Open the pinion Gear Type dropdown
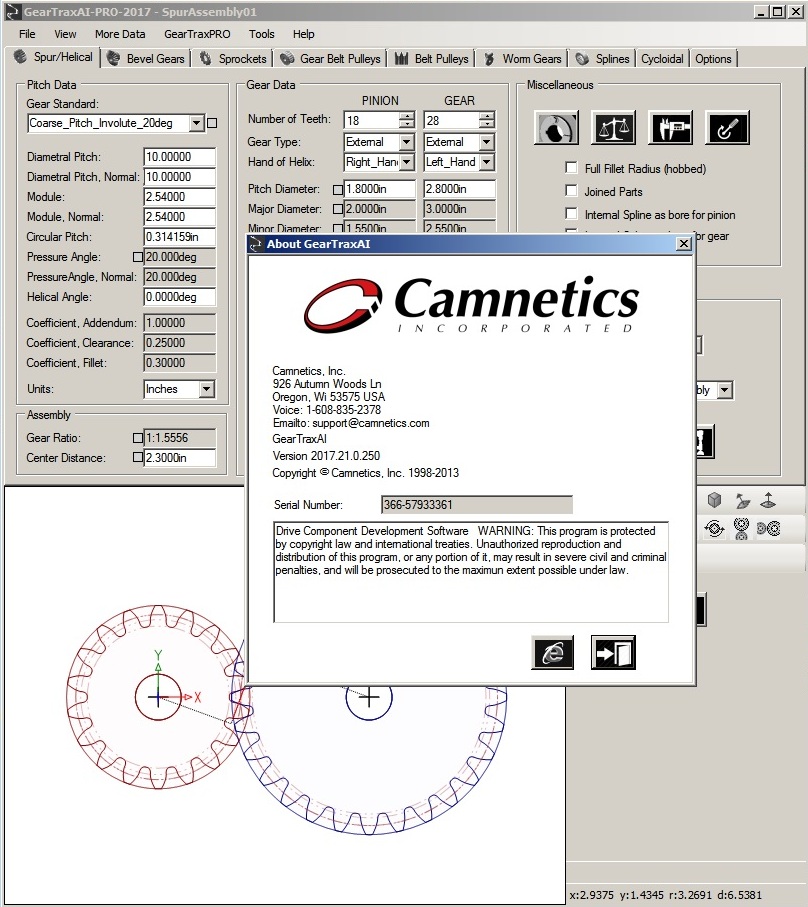 407,142
